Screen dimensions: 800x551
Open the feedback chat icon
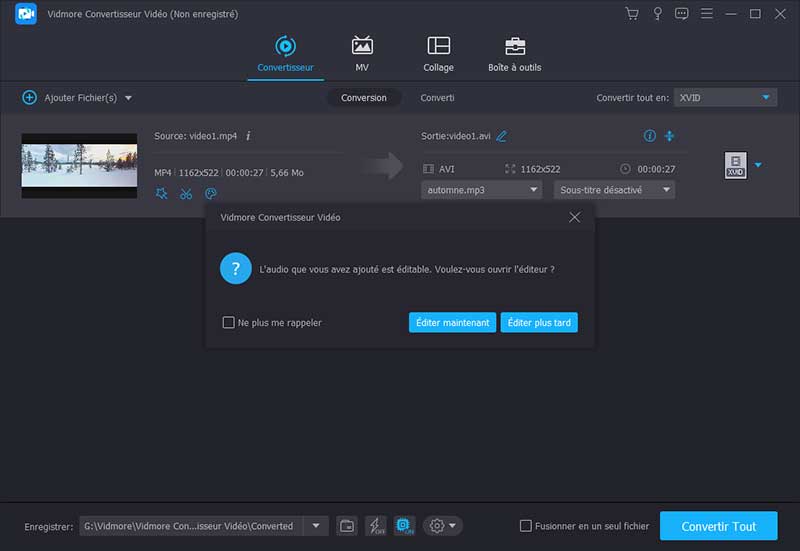coord(681,14)
